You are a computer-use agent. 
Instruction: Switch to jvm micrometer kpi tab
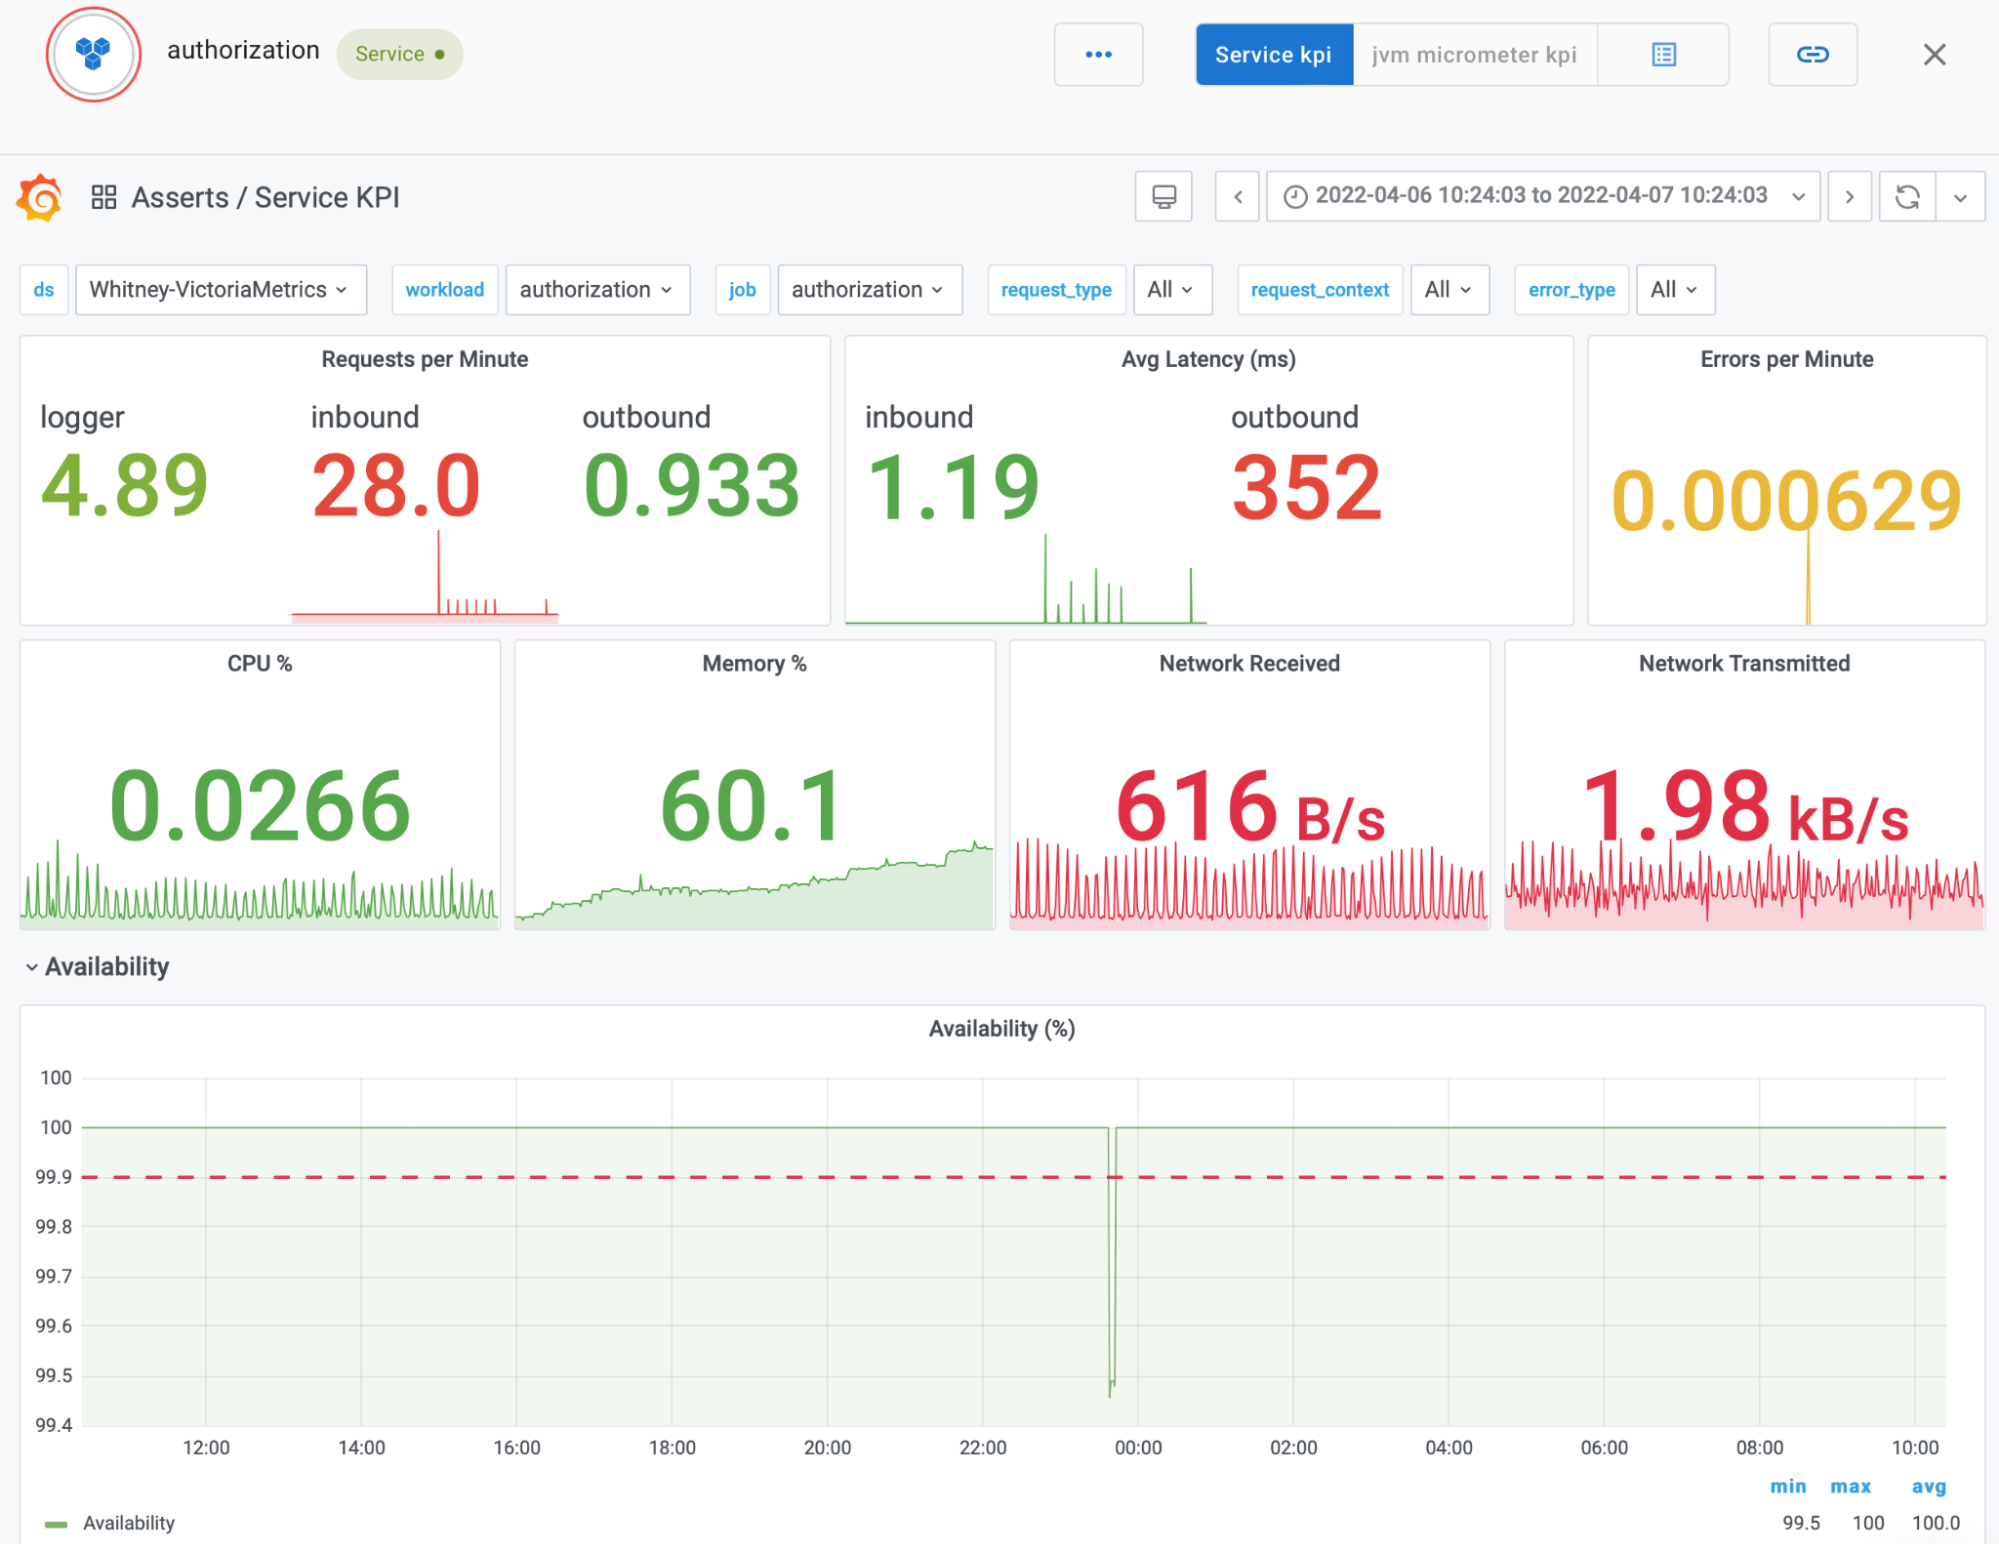[1474, 55]
